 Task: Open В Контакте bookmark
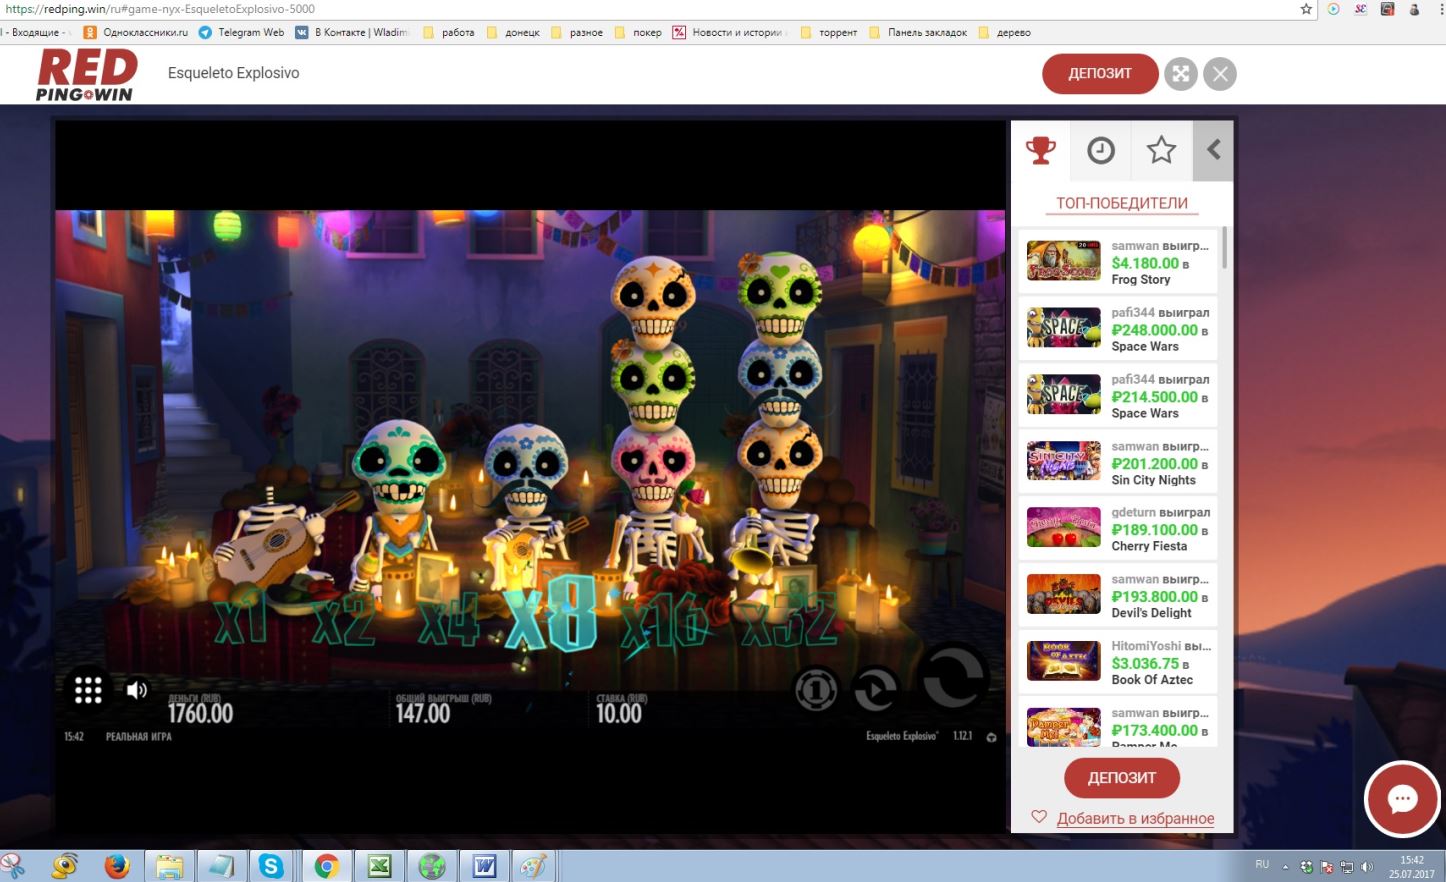[352, 32]
